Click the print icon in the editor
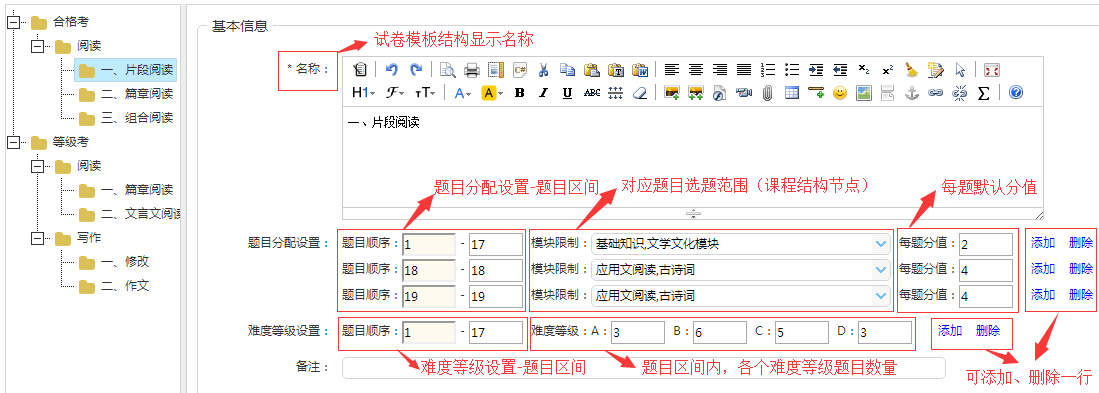This screenshot has width=1099, height=393. (472, 69)
